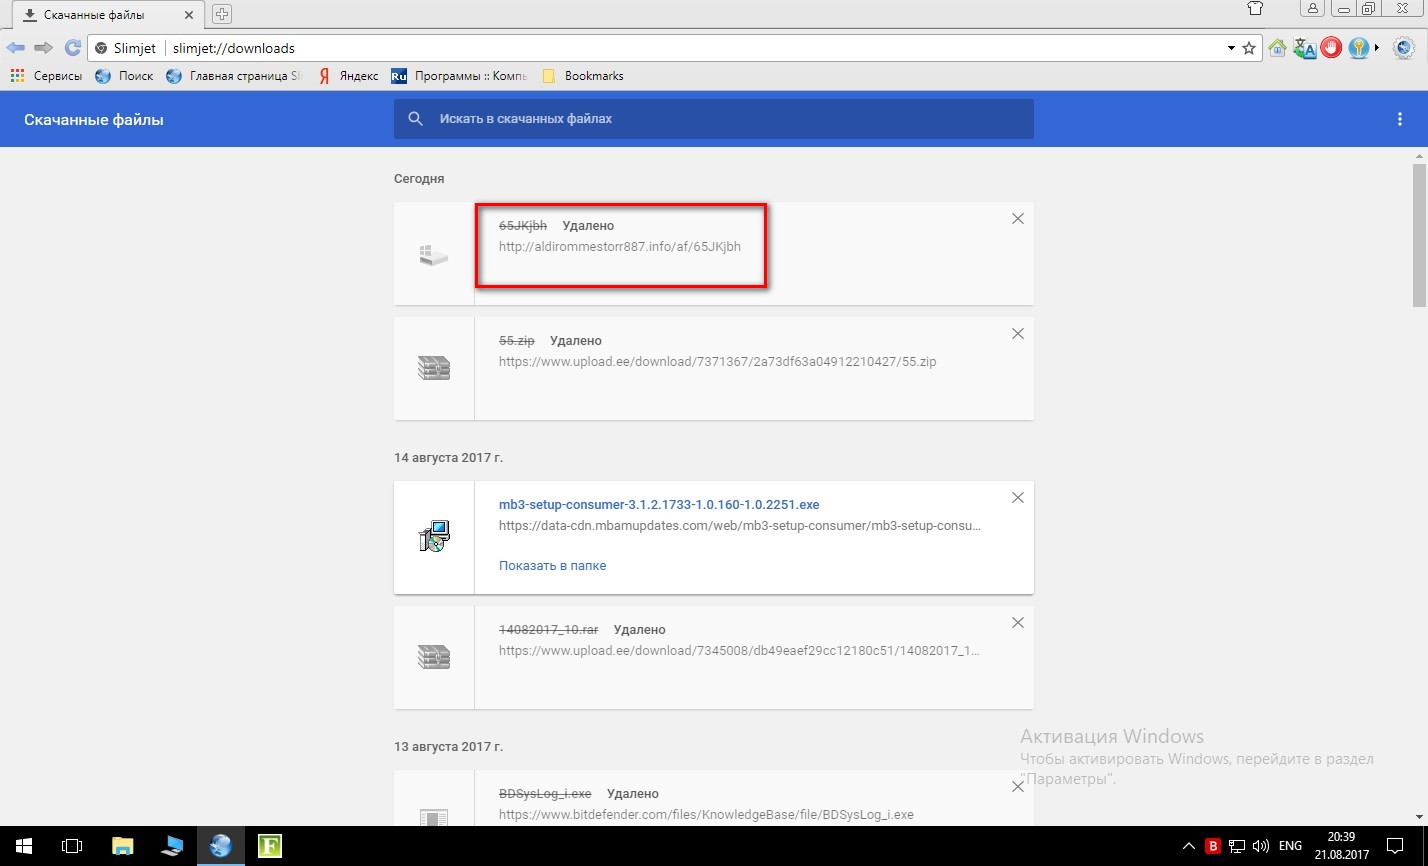This screenshot has height=866, width=1428.
Task: Open the mb3-setup-consumer exe file link
Action: tap(659, 505)
